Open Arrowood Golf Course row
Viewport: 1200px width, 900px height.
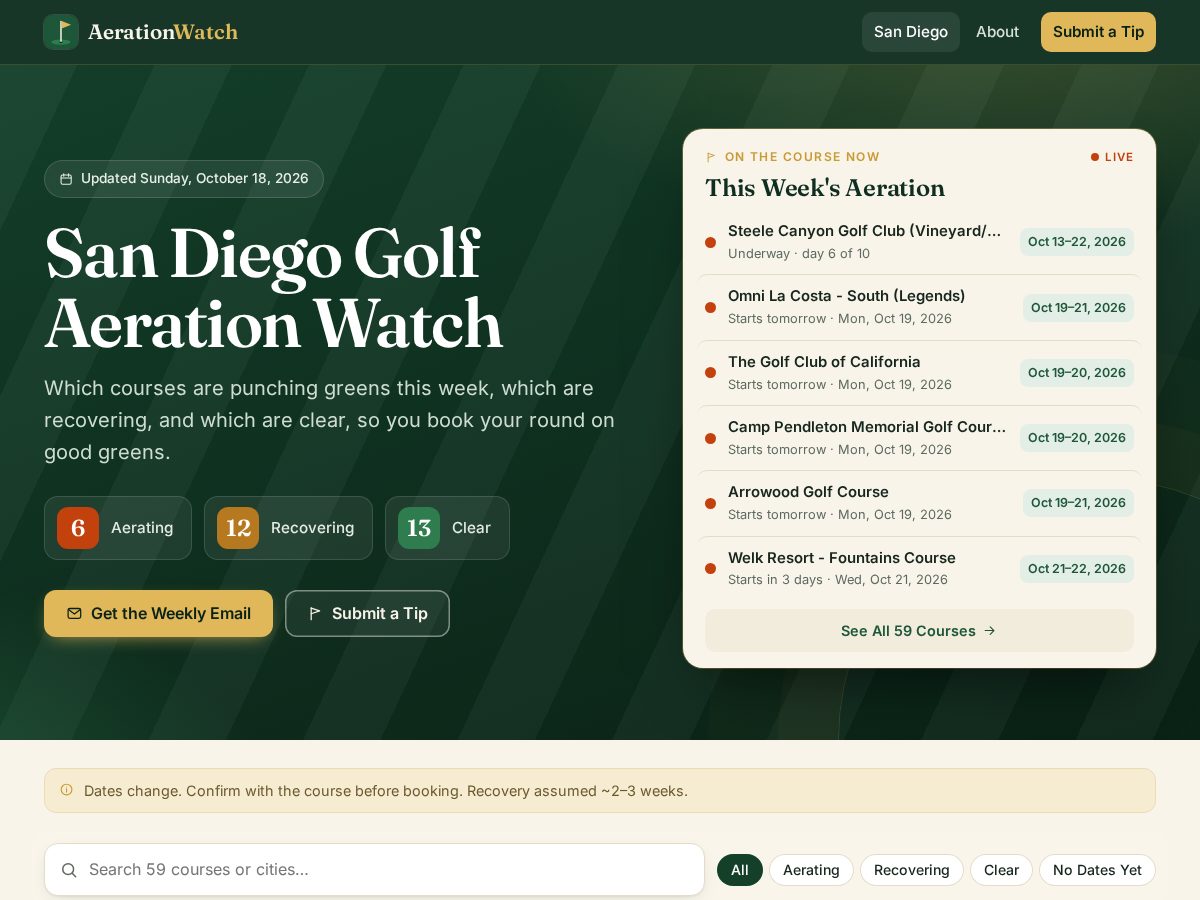[919, 503]
